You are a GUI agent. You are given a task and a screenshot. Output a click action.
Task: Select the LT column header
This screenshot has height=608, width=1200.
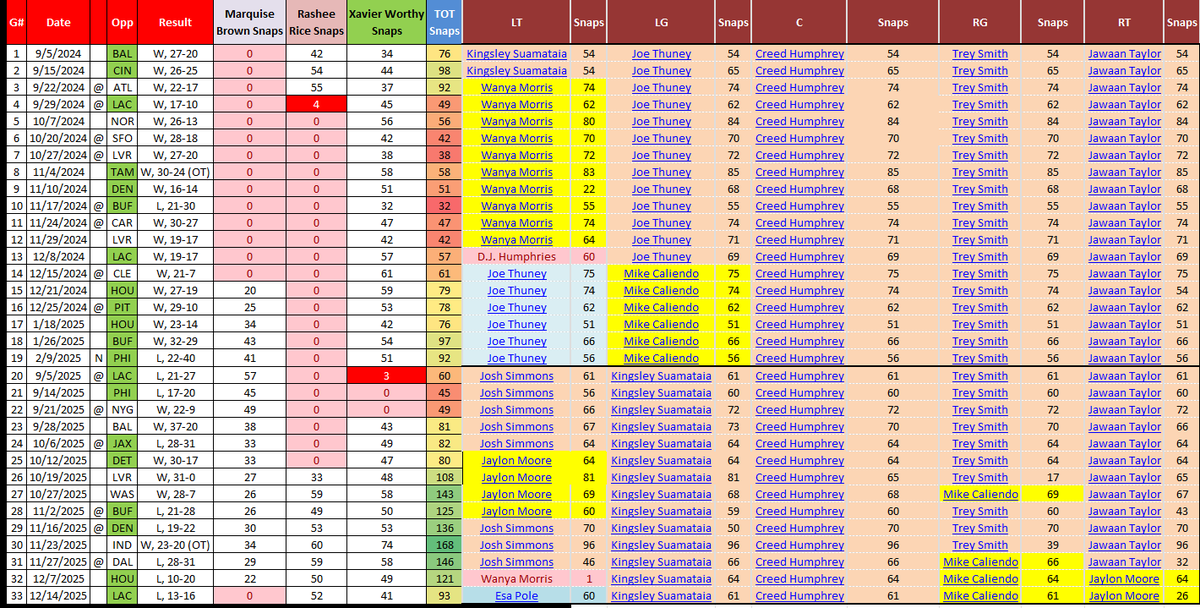click(516, 22)
